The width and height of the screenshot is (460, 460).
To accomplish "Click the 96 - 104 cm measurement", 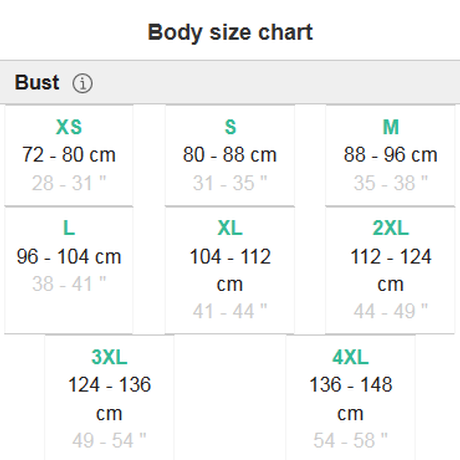I will [x=69, y=256].
